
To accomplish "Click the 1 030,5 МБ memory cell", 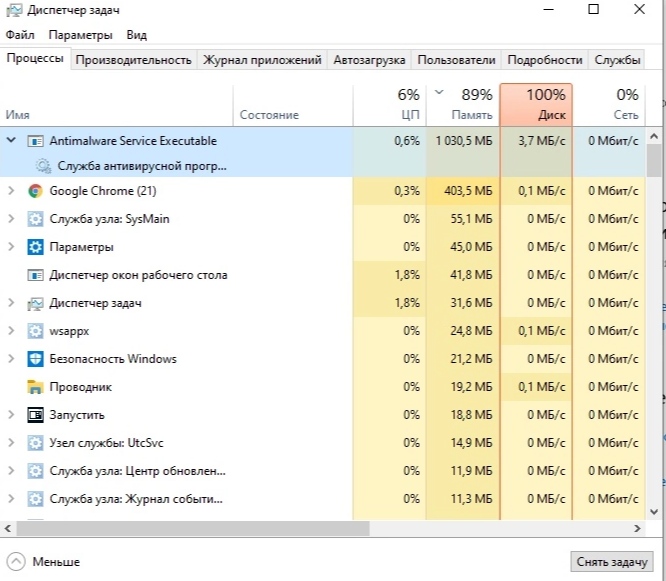I will tap(463, 141).
